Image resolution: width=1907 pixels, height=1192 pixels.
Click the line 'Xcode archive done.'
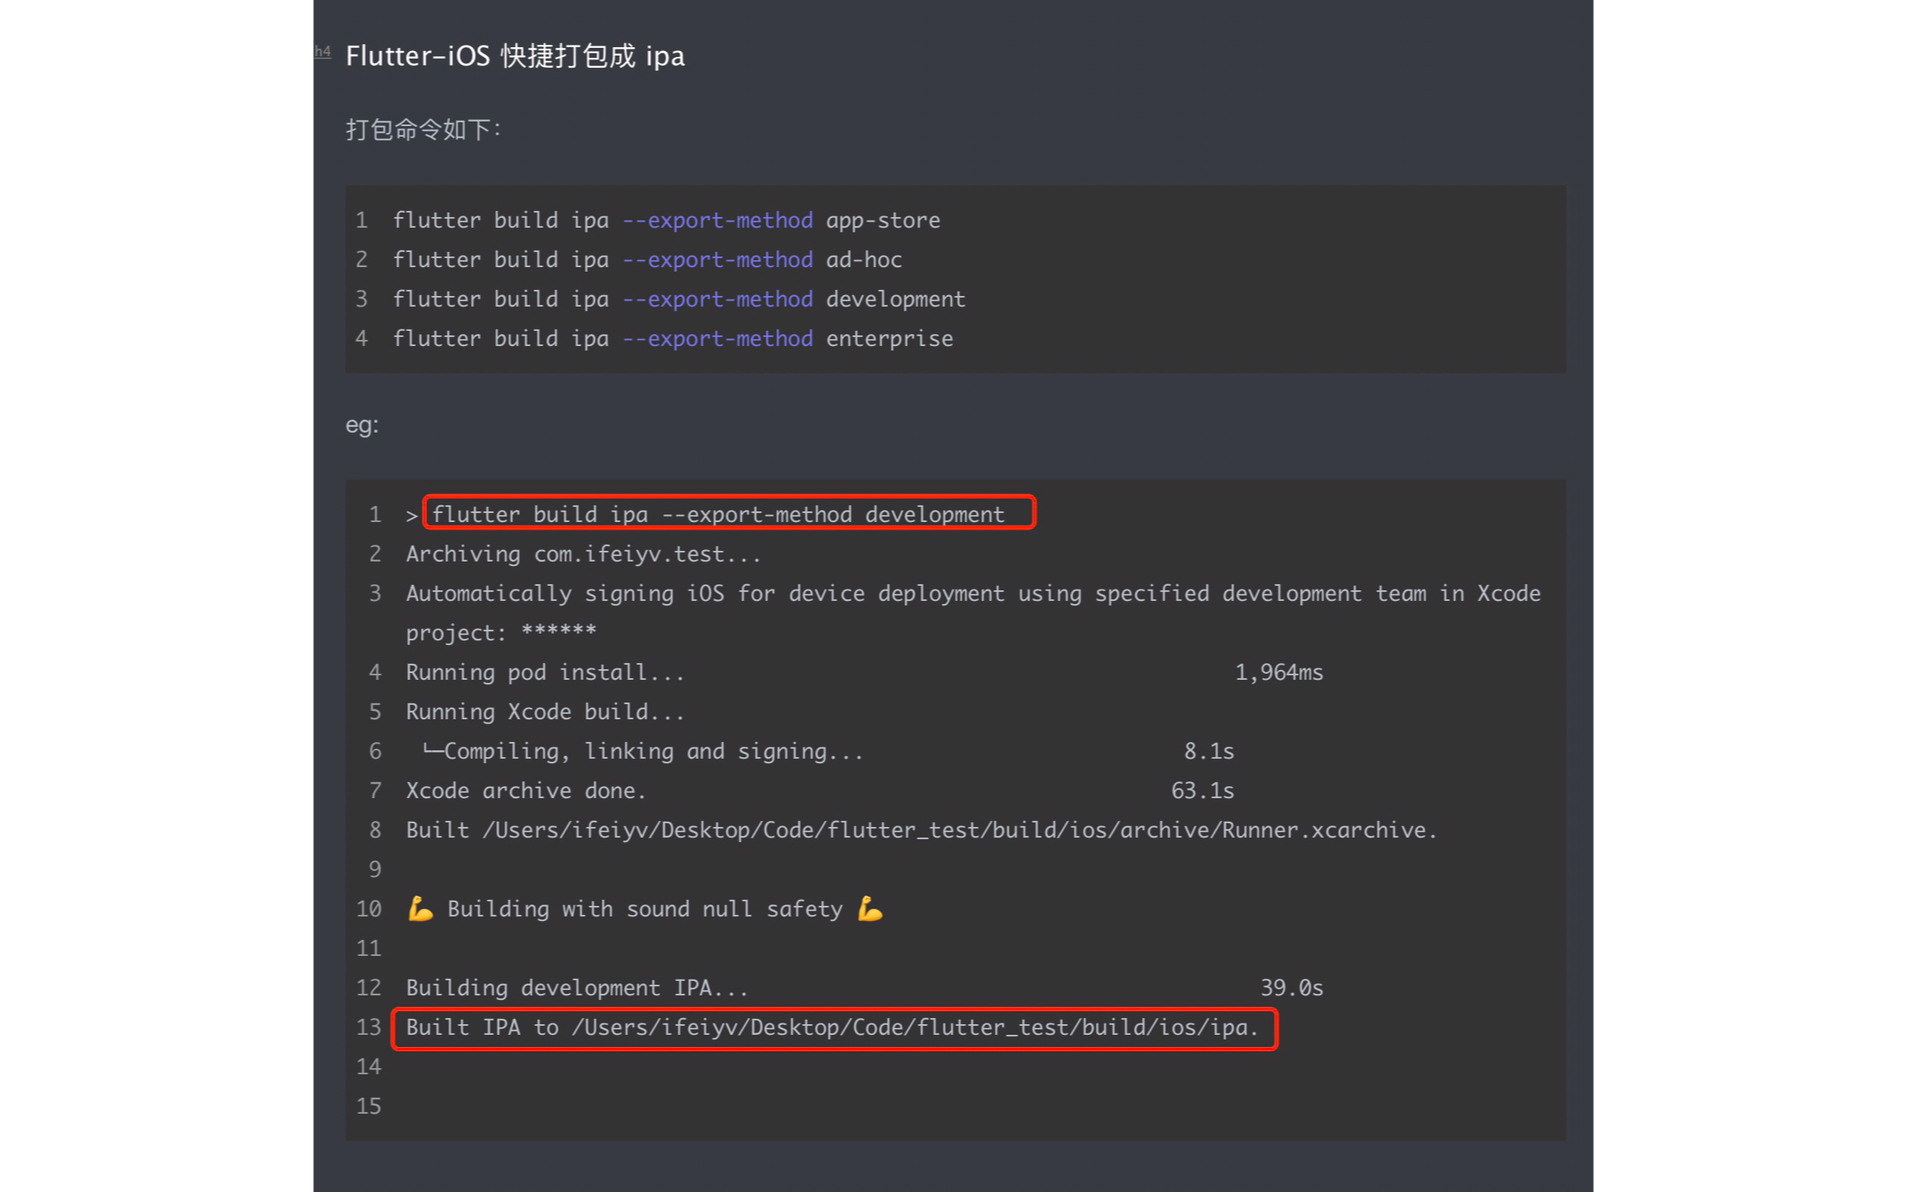coord(526,791)
